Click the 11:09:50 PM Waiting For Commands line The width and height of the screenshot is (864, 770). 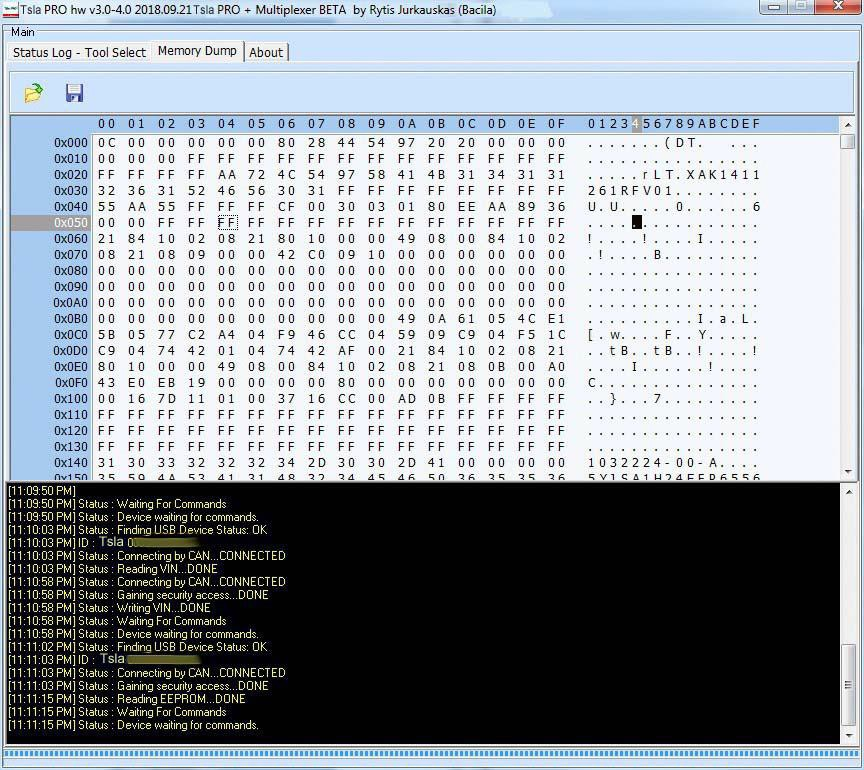(x=117, y=504)
